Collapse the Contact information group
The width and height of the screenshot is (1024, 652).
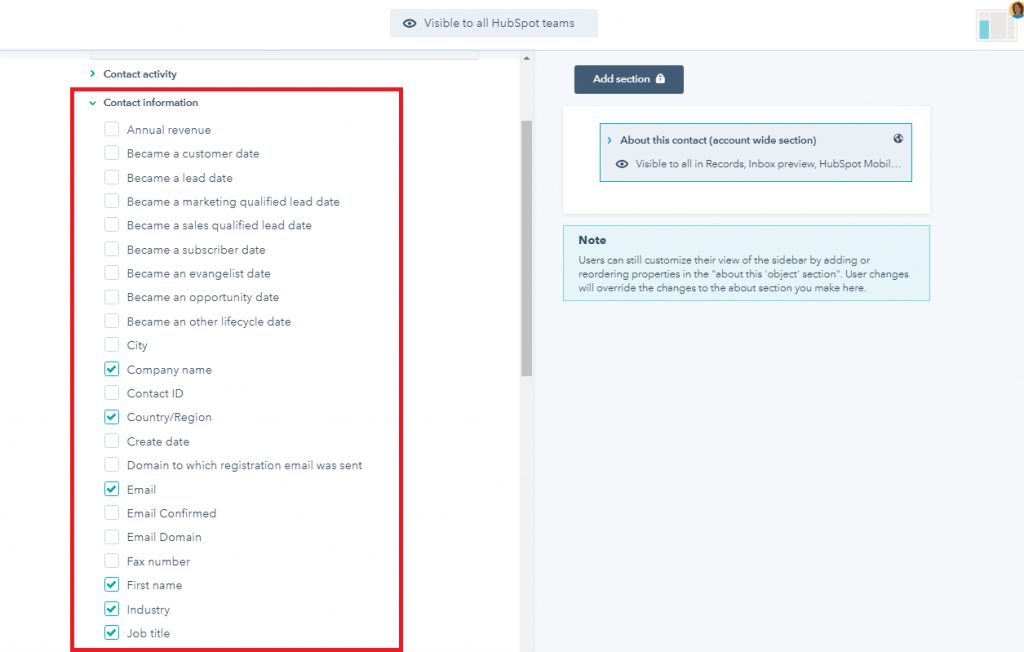click(92, 103)
